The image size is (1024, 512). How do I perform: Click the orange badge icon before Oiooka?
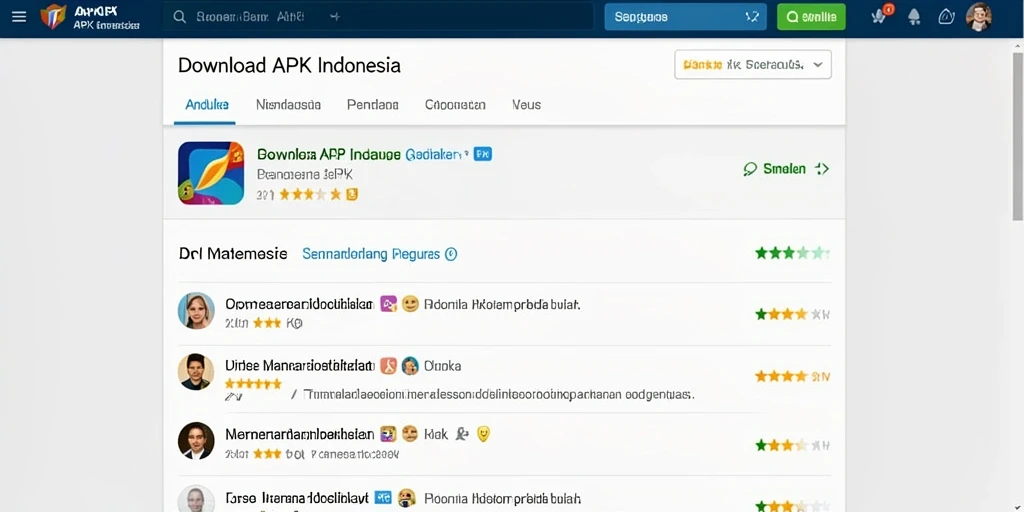[388, 366]
